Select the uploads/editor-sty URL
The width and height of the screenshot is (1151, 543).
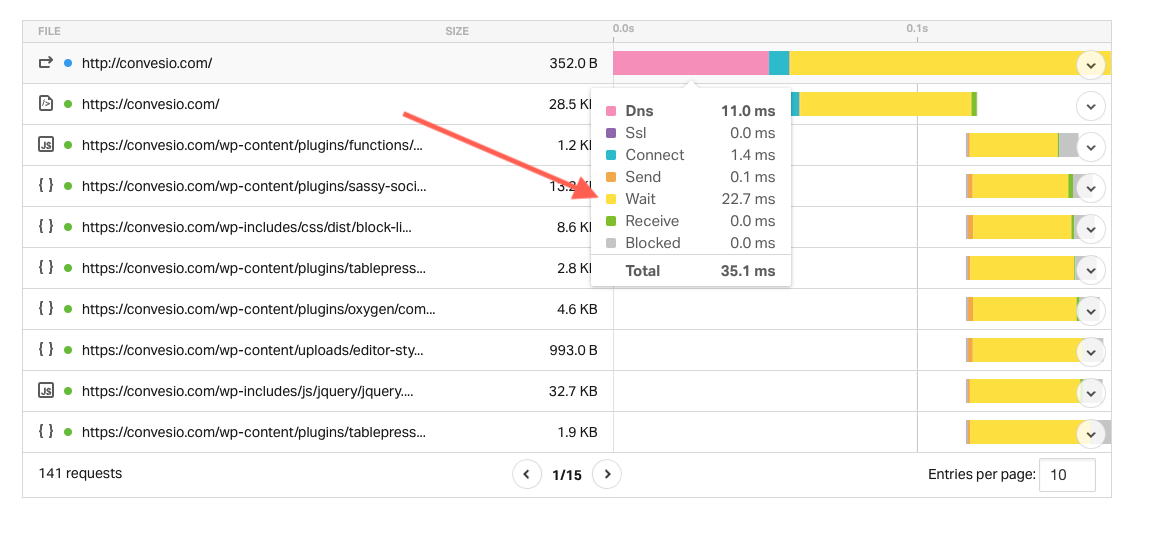[253, 351]
